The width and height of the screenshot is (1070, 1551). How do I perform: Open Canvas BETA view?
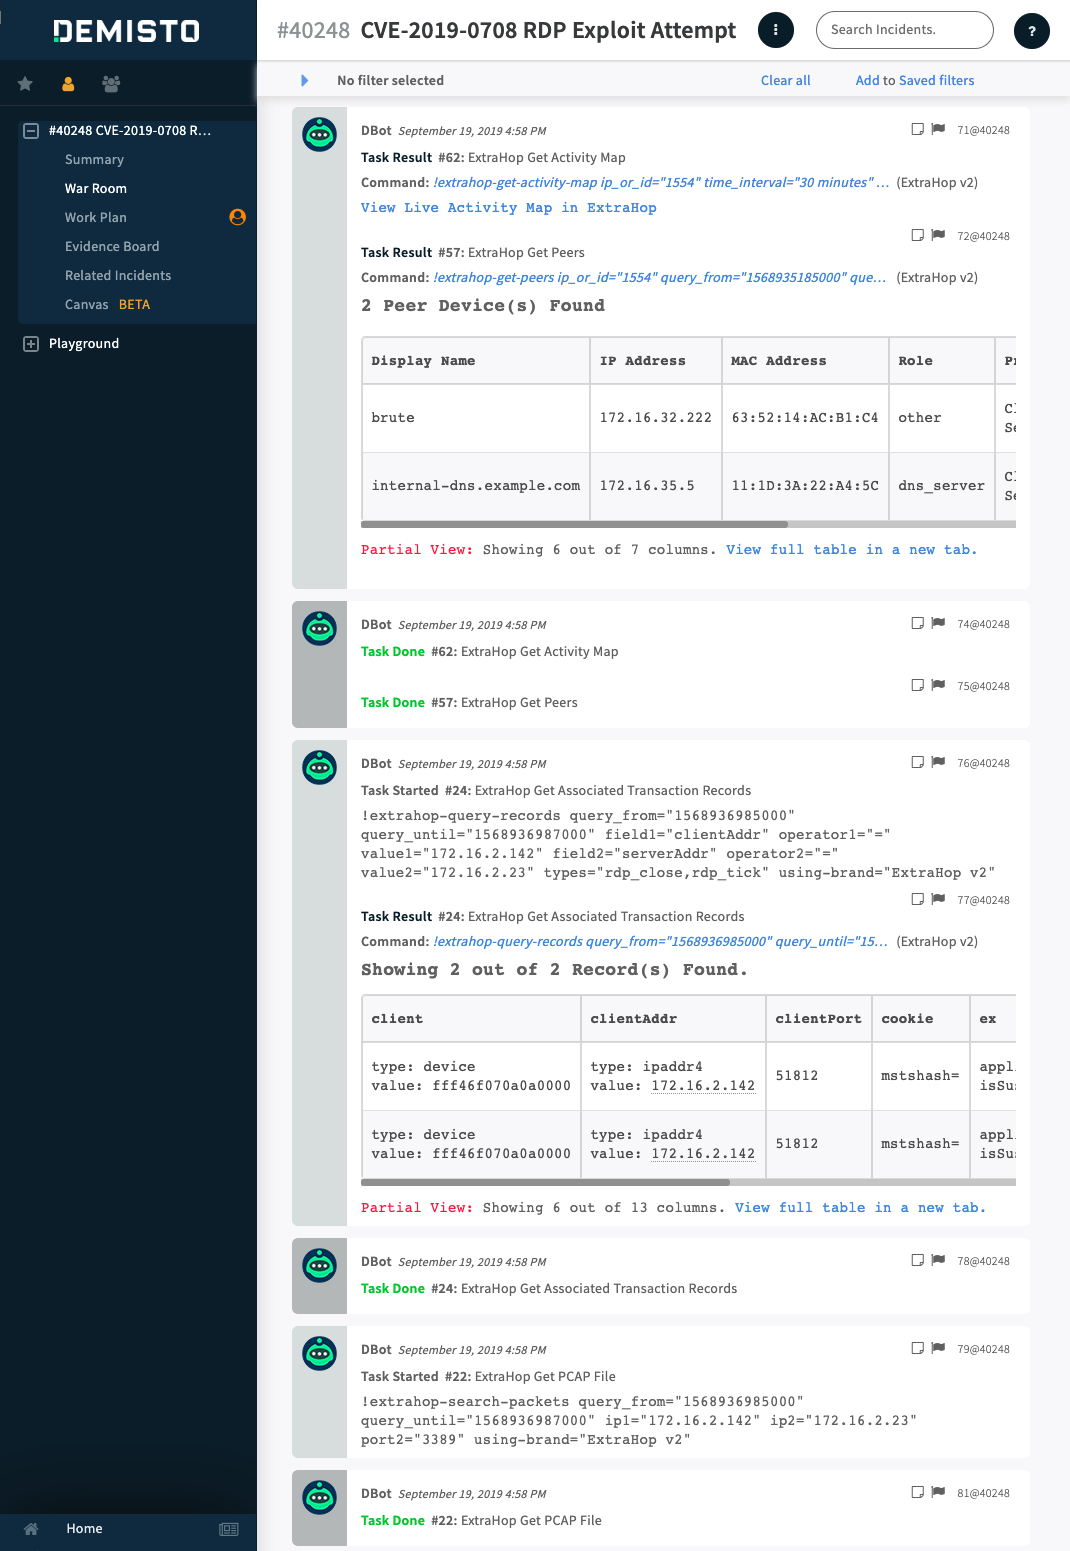tap(107, 304)
